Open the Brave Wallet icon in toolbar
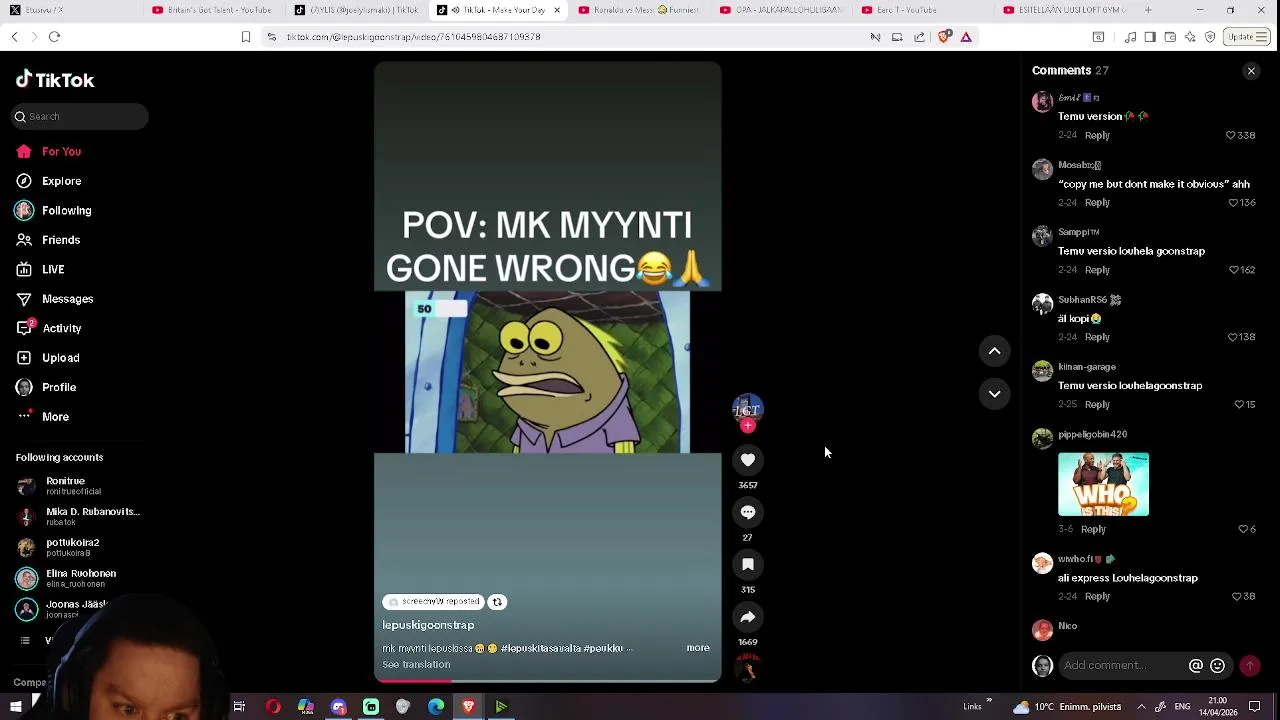The image size is (1280, 720). [x=1170, y=37]
